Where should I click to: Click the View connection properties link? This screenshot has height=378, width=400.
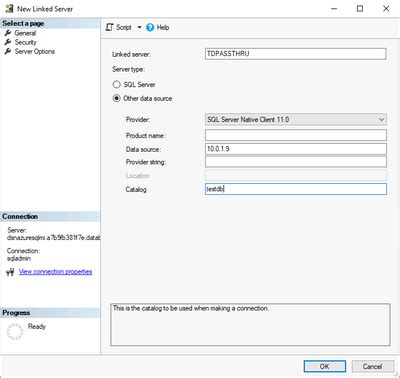[x=55, y=272]
